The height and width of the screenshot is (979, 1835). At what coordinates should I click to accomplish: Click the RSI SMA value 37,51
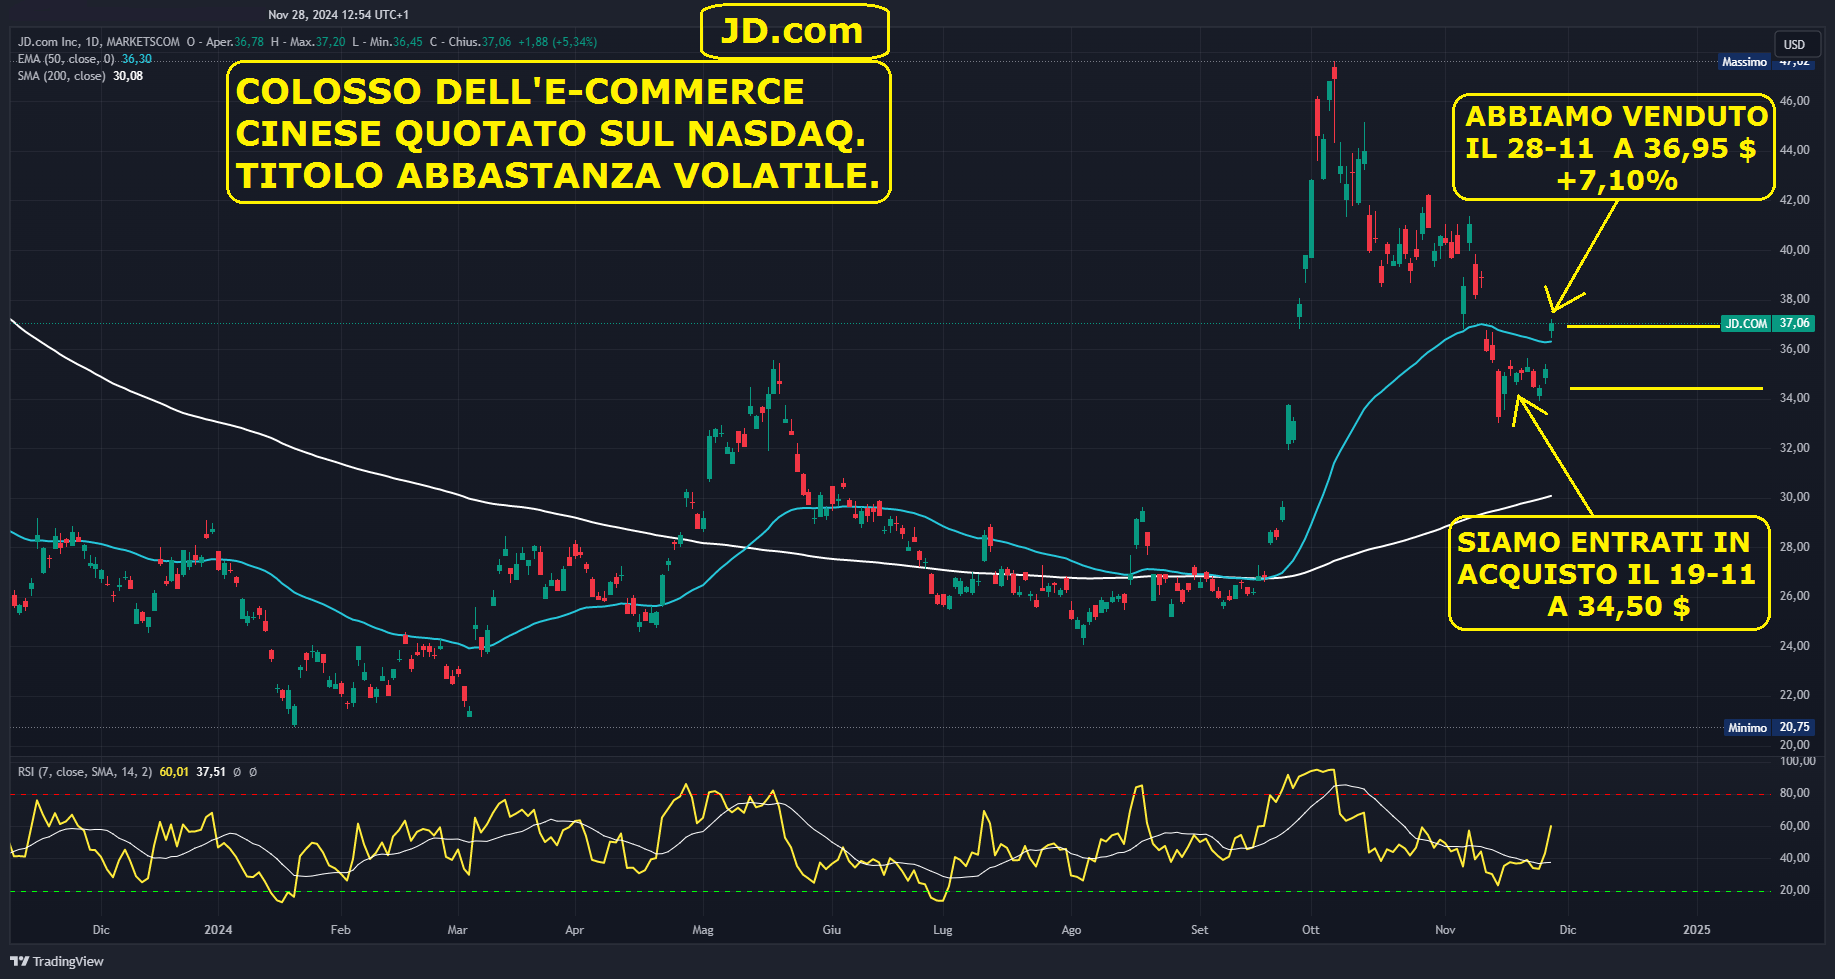click(x=211, y=772)
